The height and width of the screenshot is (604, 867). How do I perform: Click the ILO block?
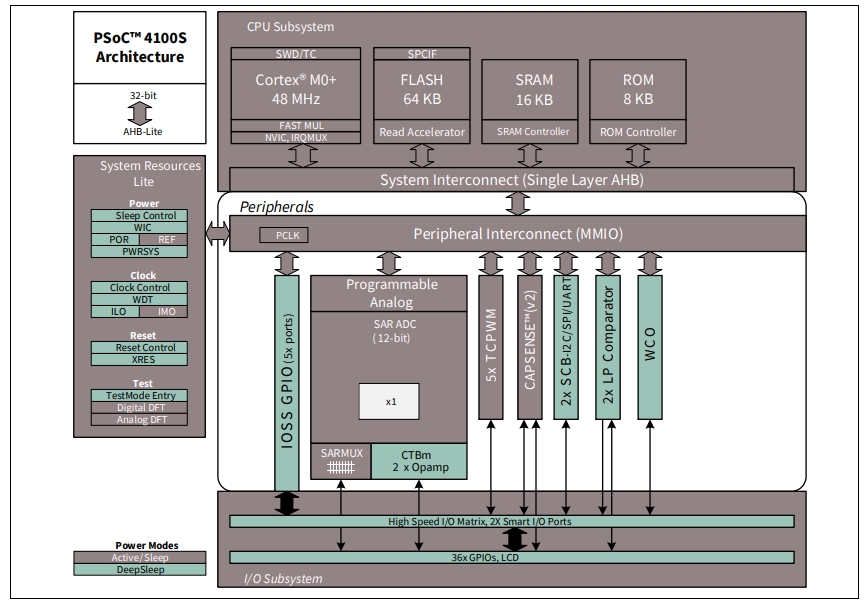point(115,311)
